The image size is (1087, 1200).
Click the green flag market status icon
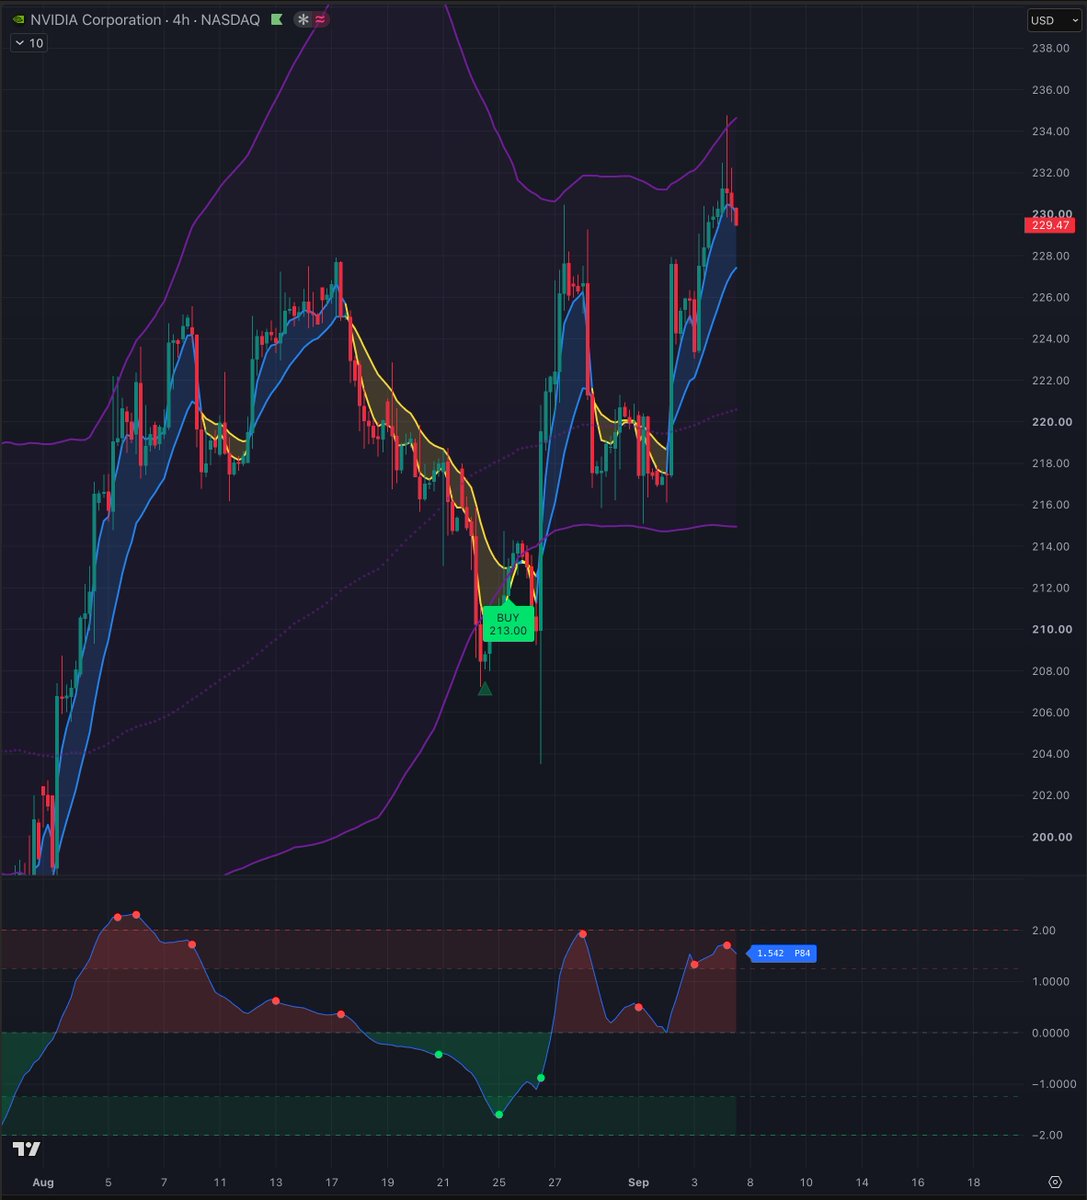point(277,20)
